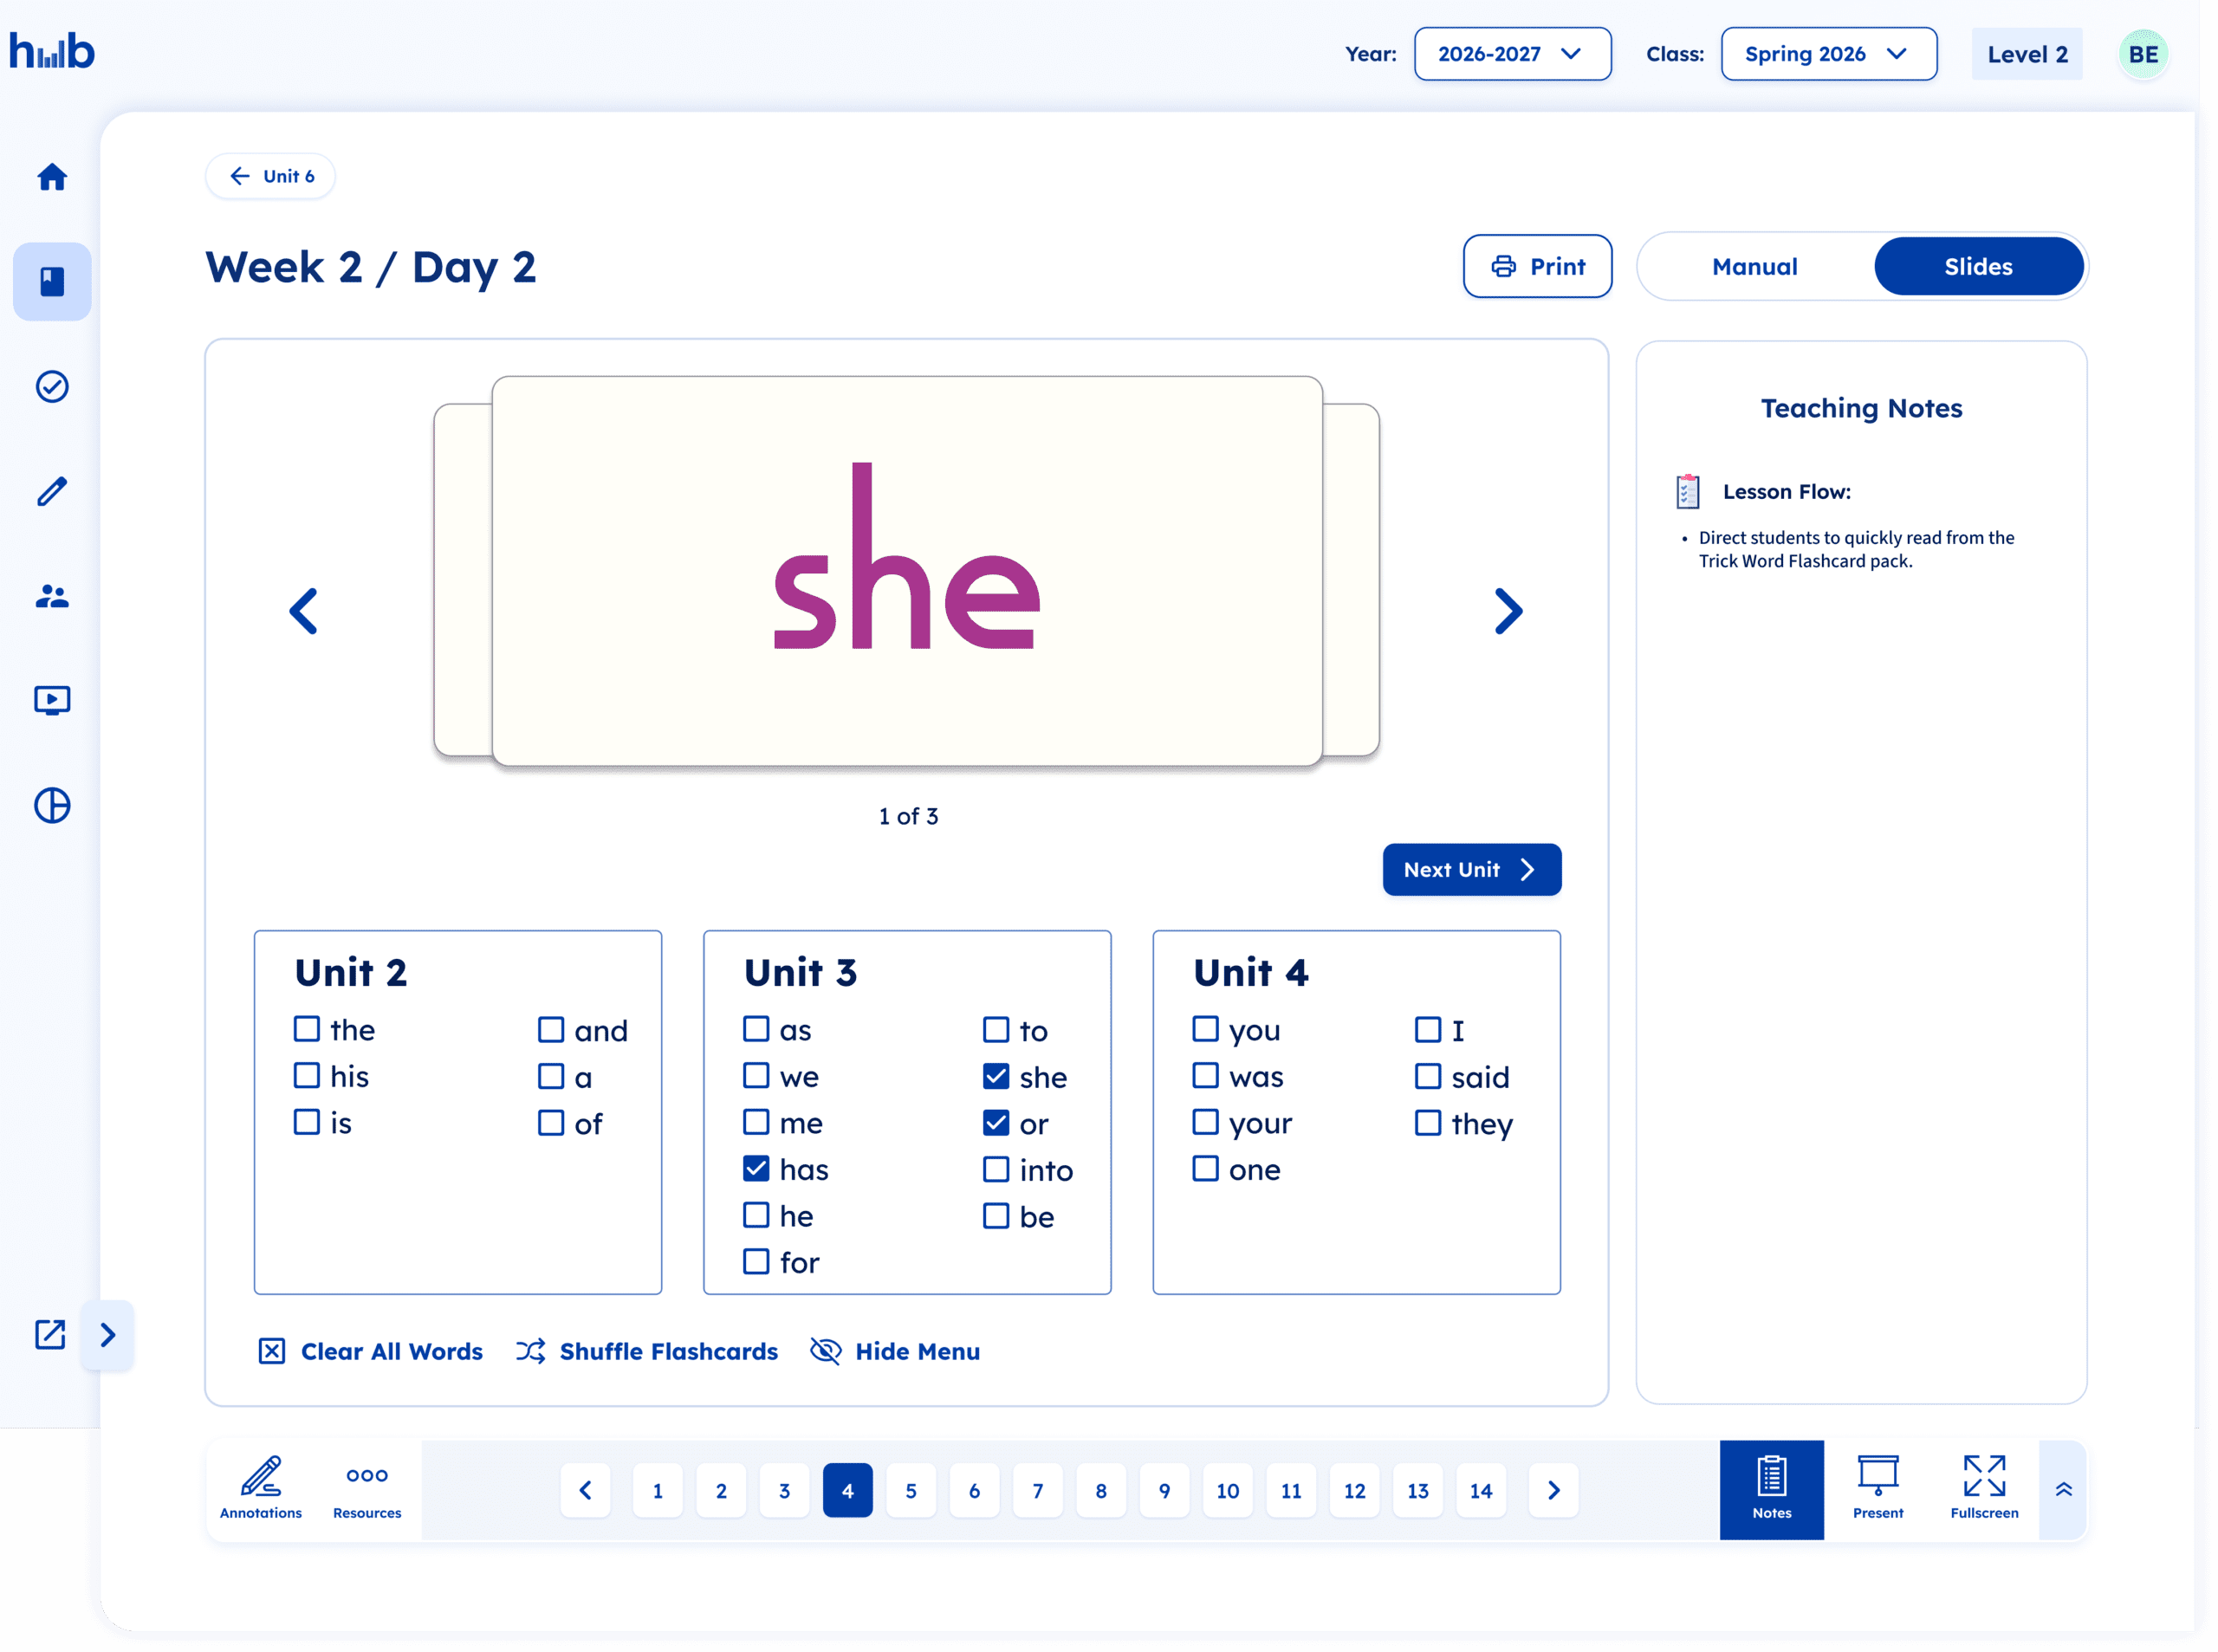Advance to the next flashcard arrow
Viewport: 2218px width, 1652px height.
coord(1508,611)
